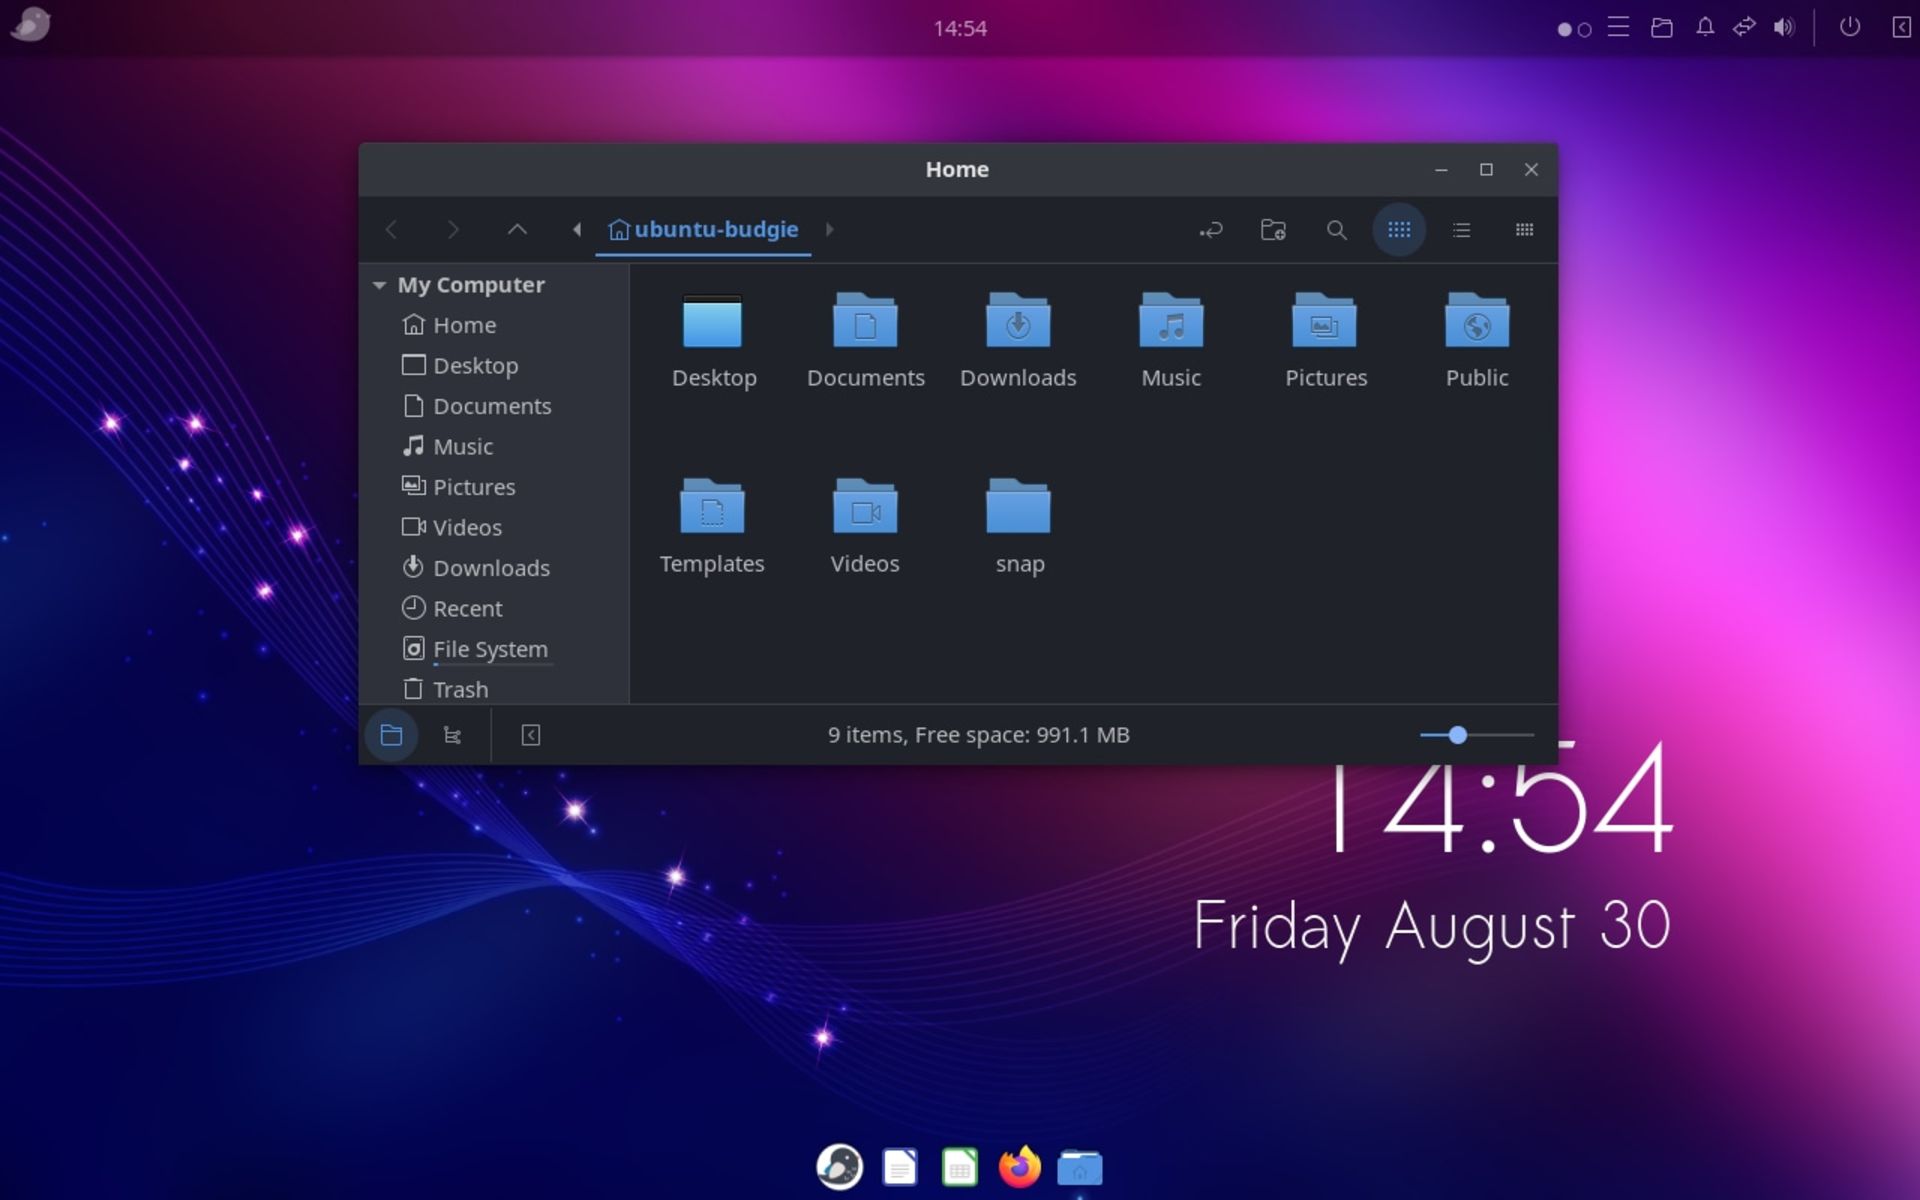Select the Downloads folder in sidebar
The image size is (1920, 1200).
[491, 567]
